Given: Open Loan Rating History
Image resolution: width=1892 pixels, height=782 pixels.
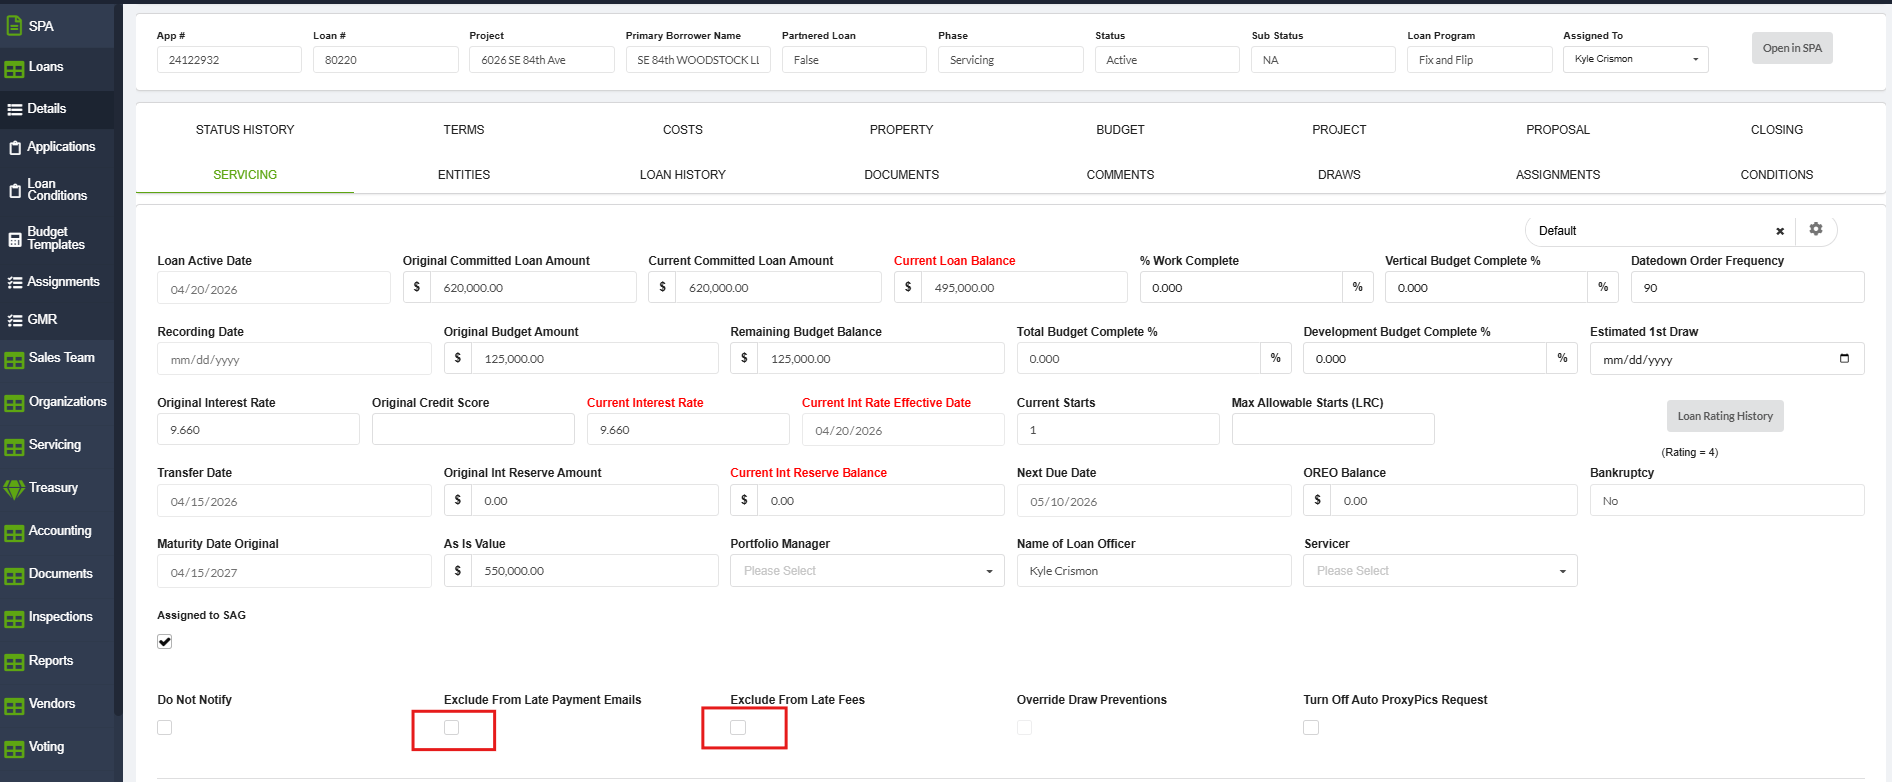Looking at the screenshot, I should pos(1725,416).
